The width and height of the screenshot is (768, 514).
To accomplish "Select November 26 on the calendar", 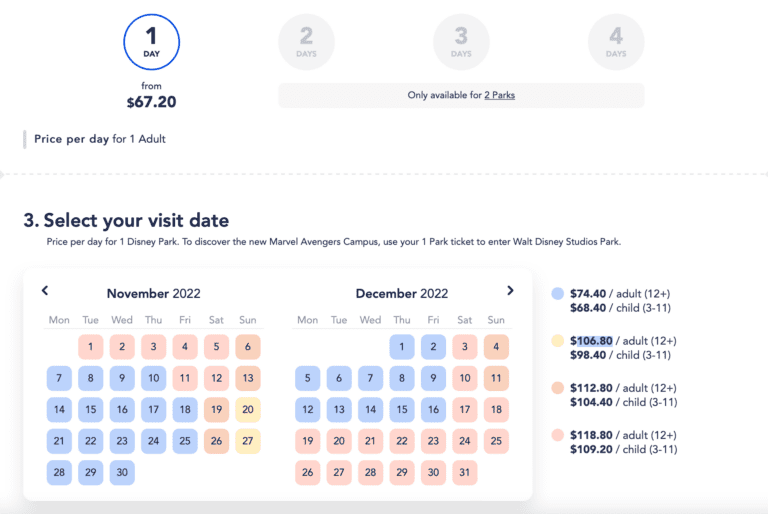I will (x=215, y=440).
